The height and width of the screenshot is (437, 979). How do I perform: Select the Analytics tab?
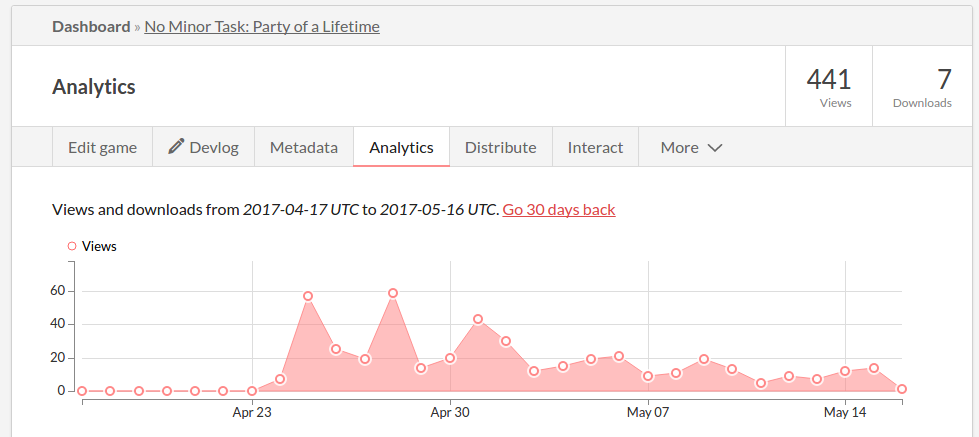pos(401,147)
